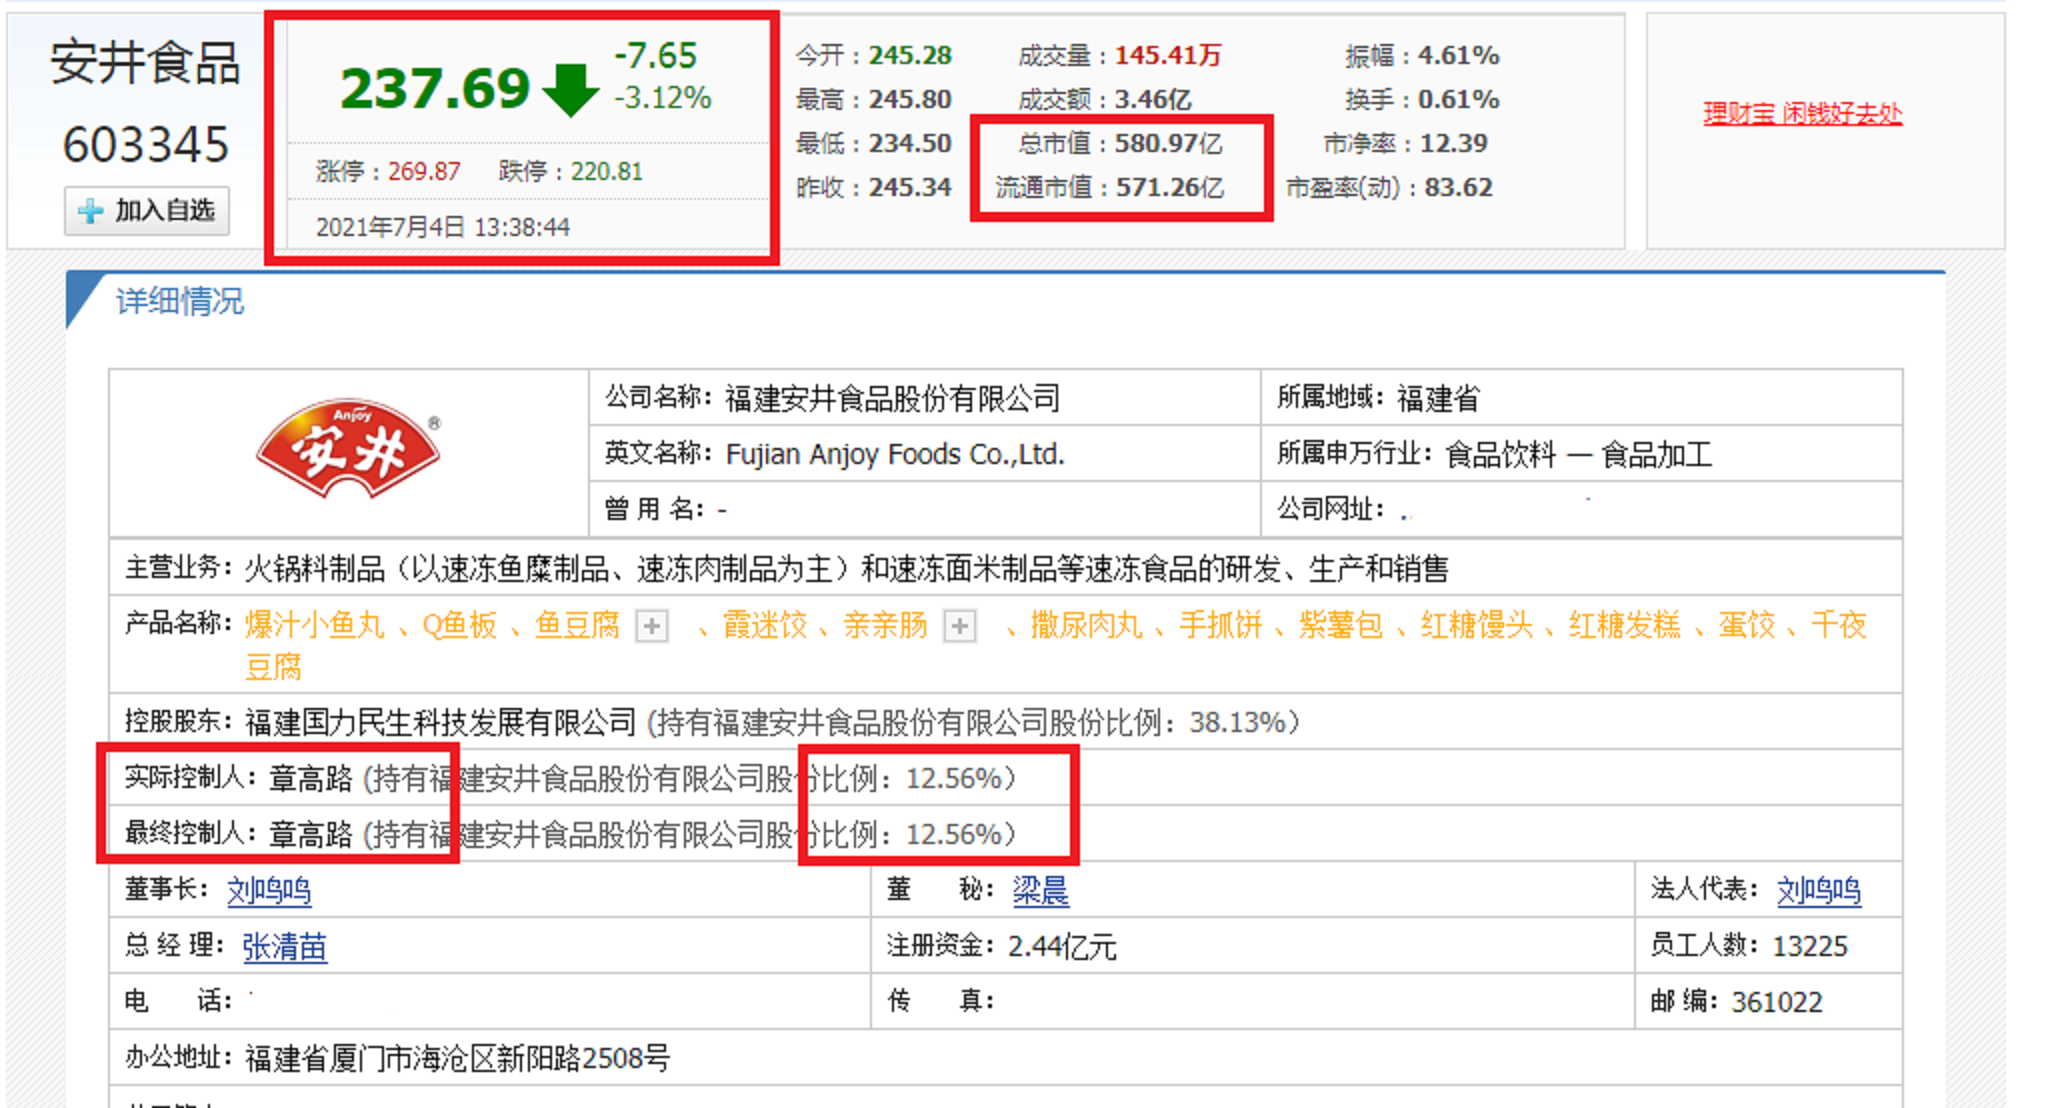2046x1108 pixels.
Task: Click office address 福建省厦门市海沧区新阳路2508号
Action: [x=457, y=1058]
